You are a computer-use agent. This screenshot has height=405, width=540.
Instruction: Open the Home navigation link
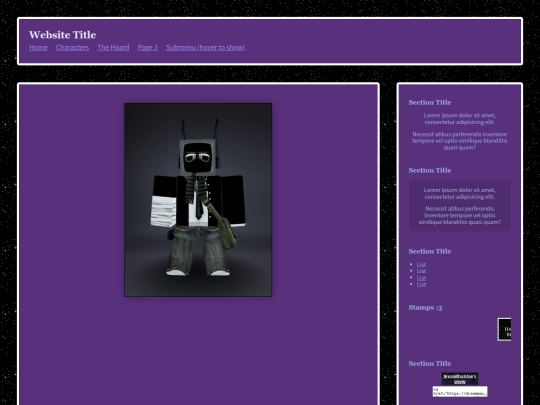(x=38, y=48)
